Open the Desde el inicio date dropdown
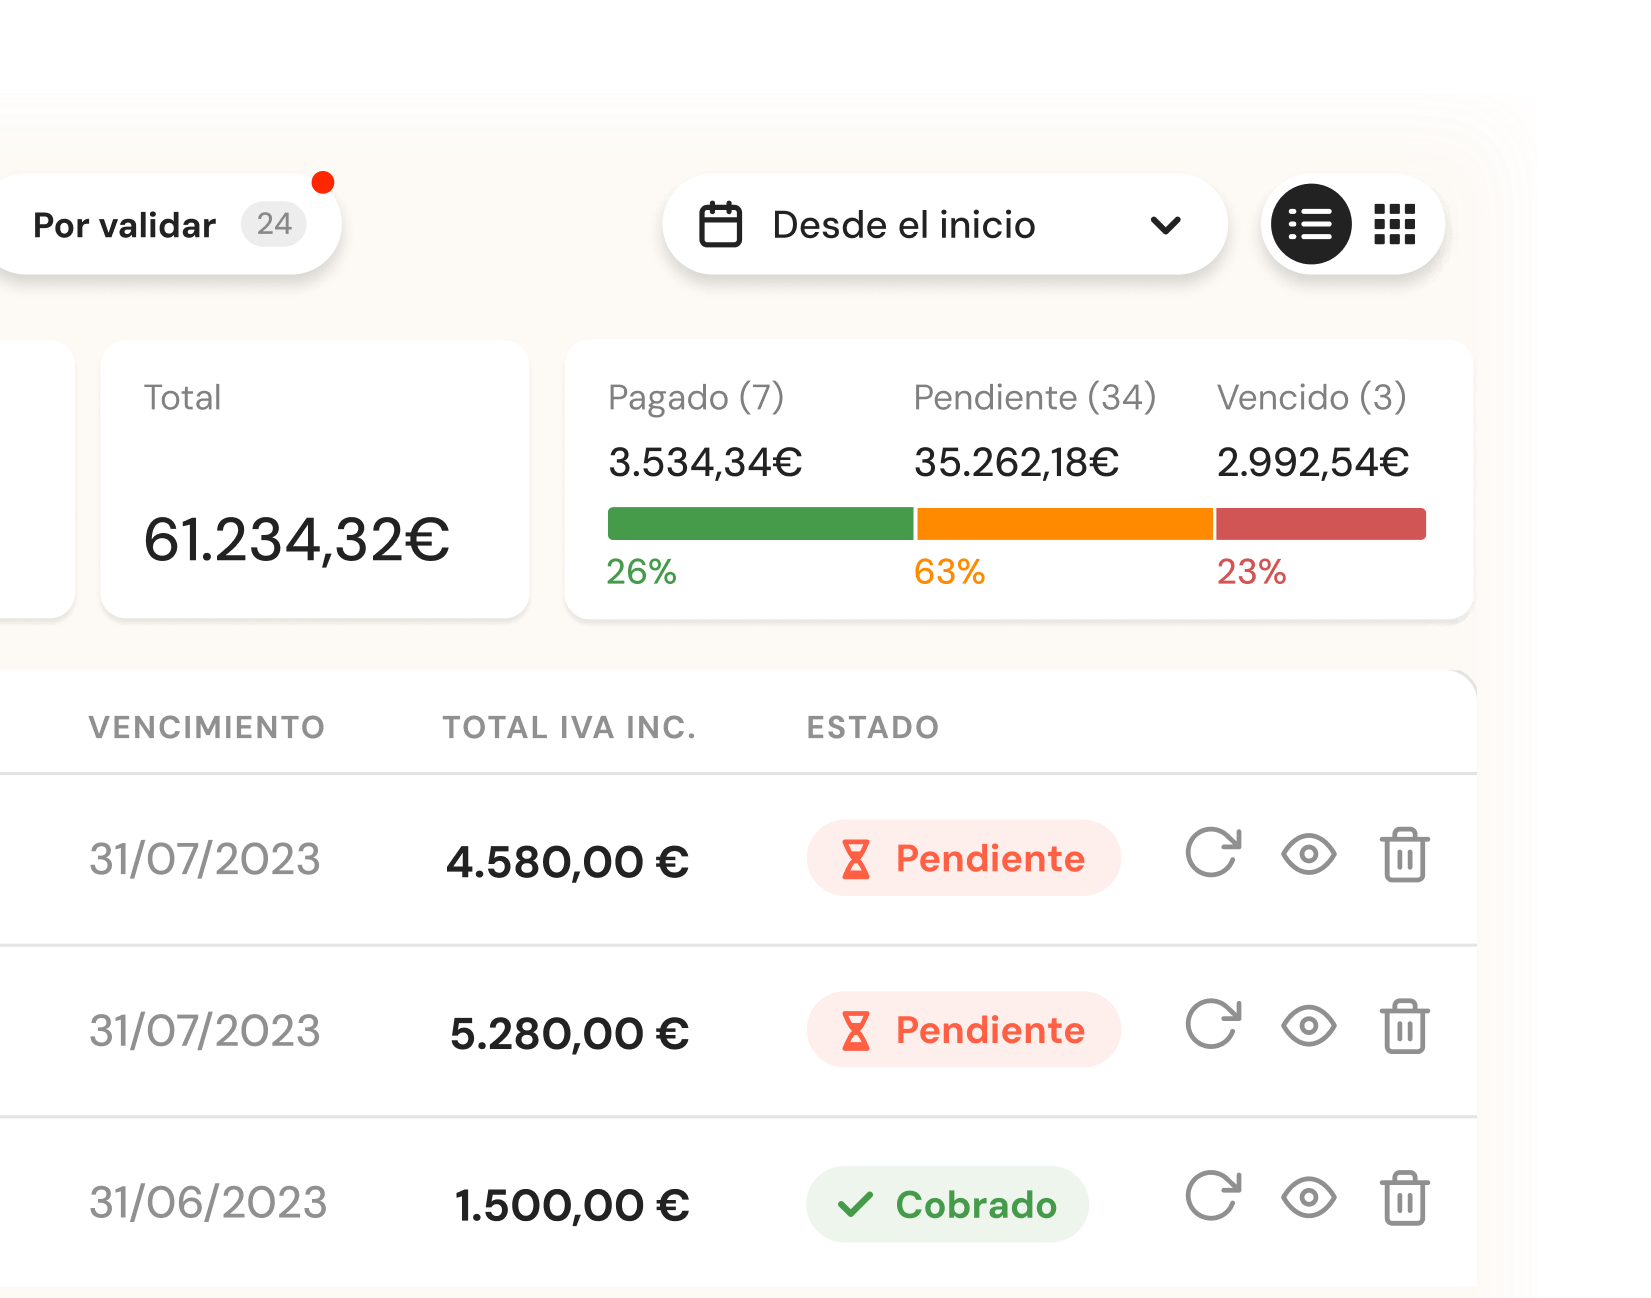The height and width of the screenshot is (1298, 1651). (x=944, y=224)
